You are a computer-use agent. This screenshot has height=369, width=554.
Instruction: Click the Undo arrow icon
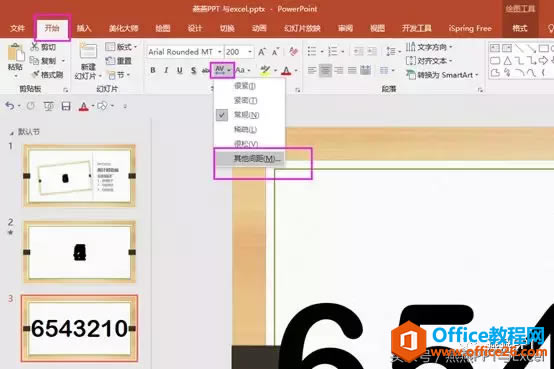click(10, 106)
